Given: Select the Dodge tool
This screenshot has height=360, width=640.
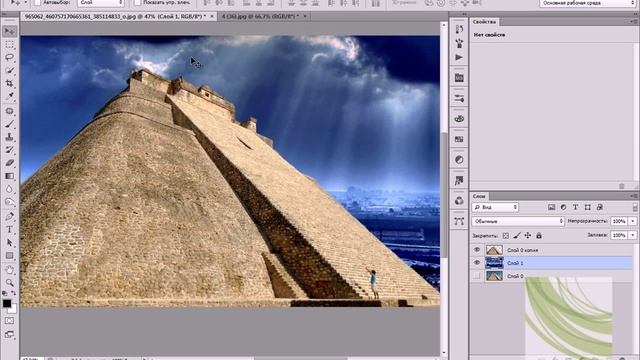Looking at the screenshot, I should [x=9, y=202].
